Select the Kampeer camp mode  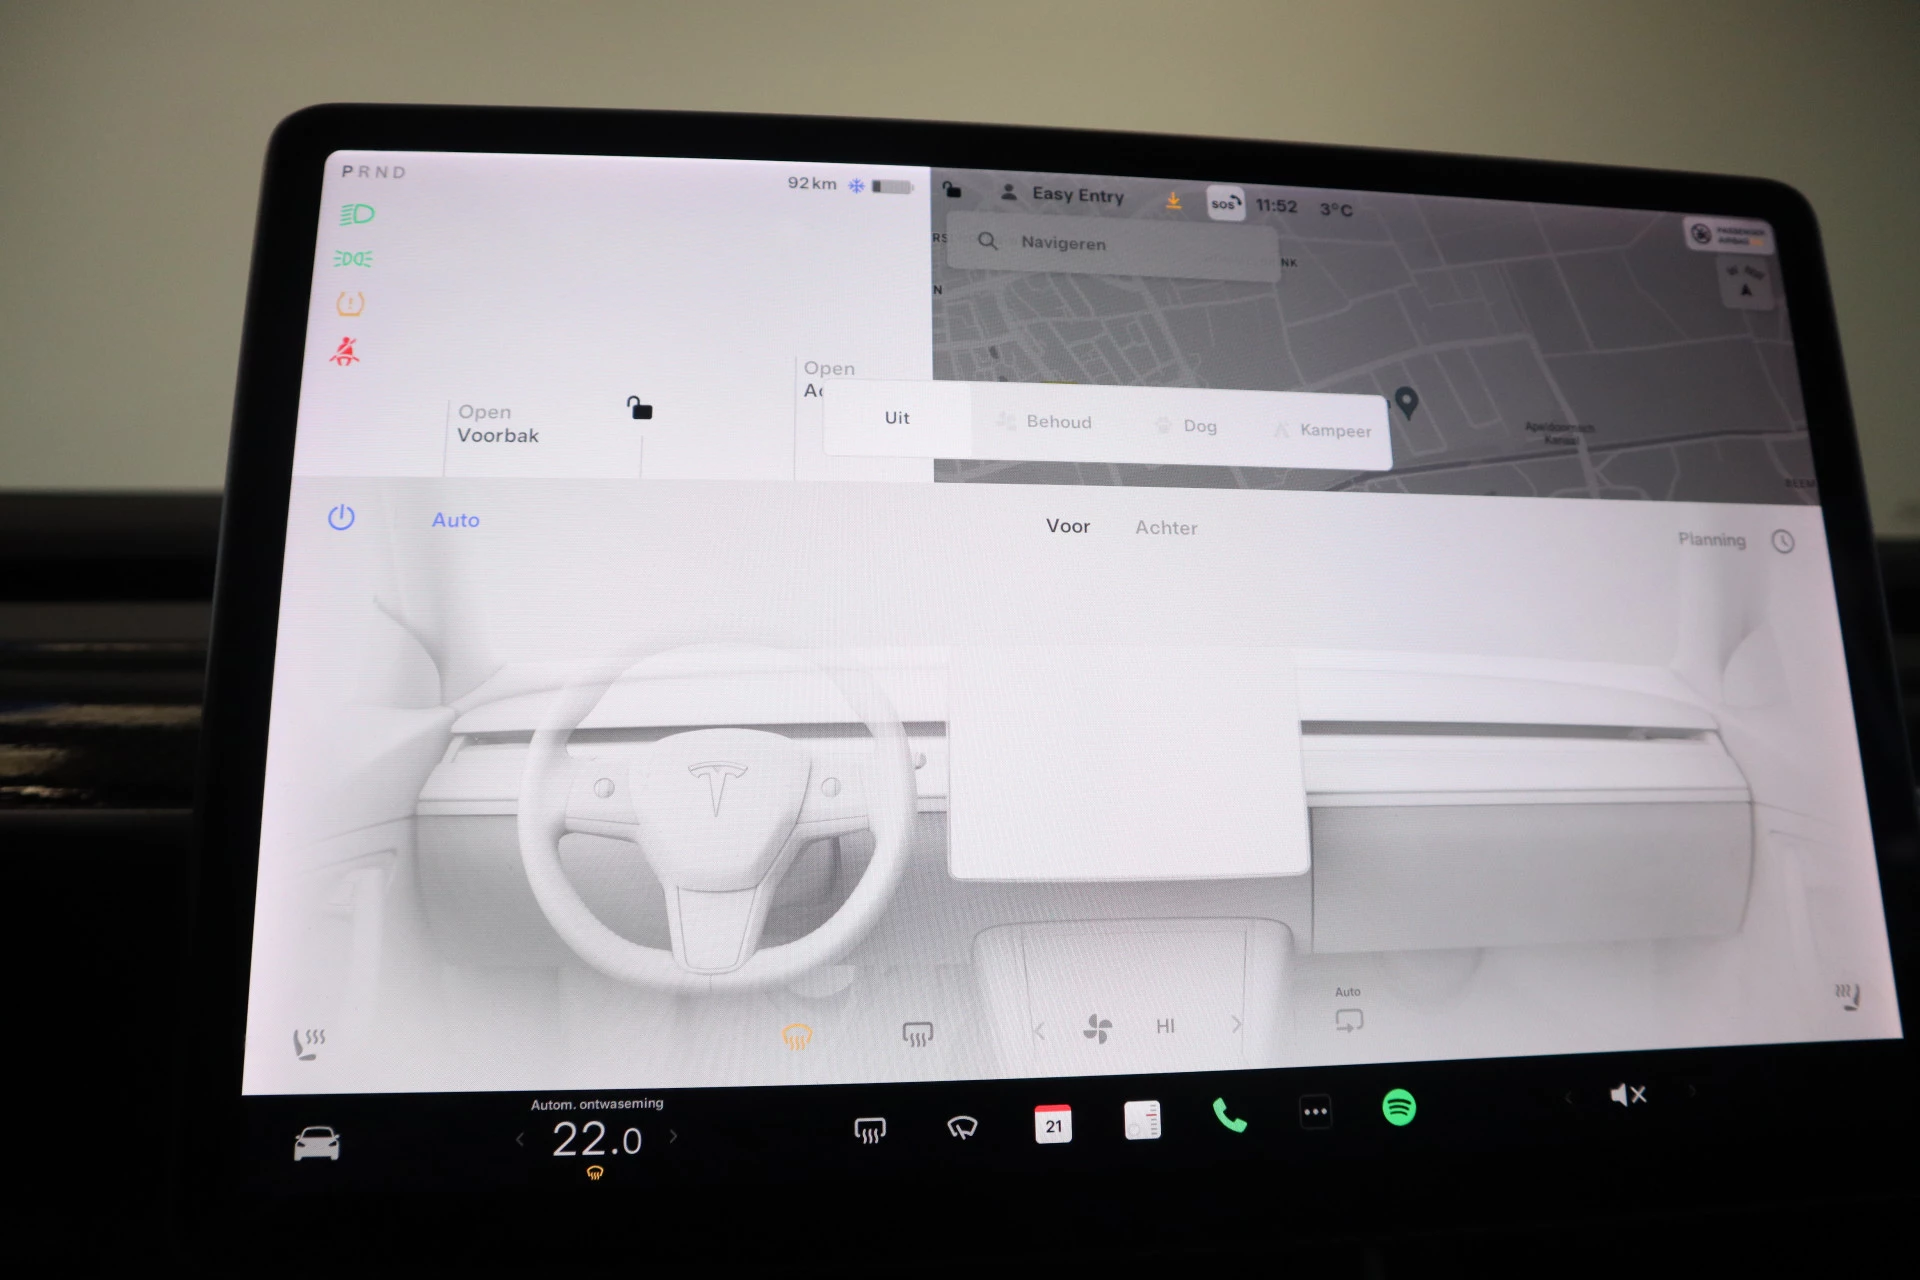[1323, 430]
